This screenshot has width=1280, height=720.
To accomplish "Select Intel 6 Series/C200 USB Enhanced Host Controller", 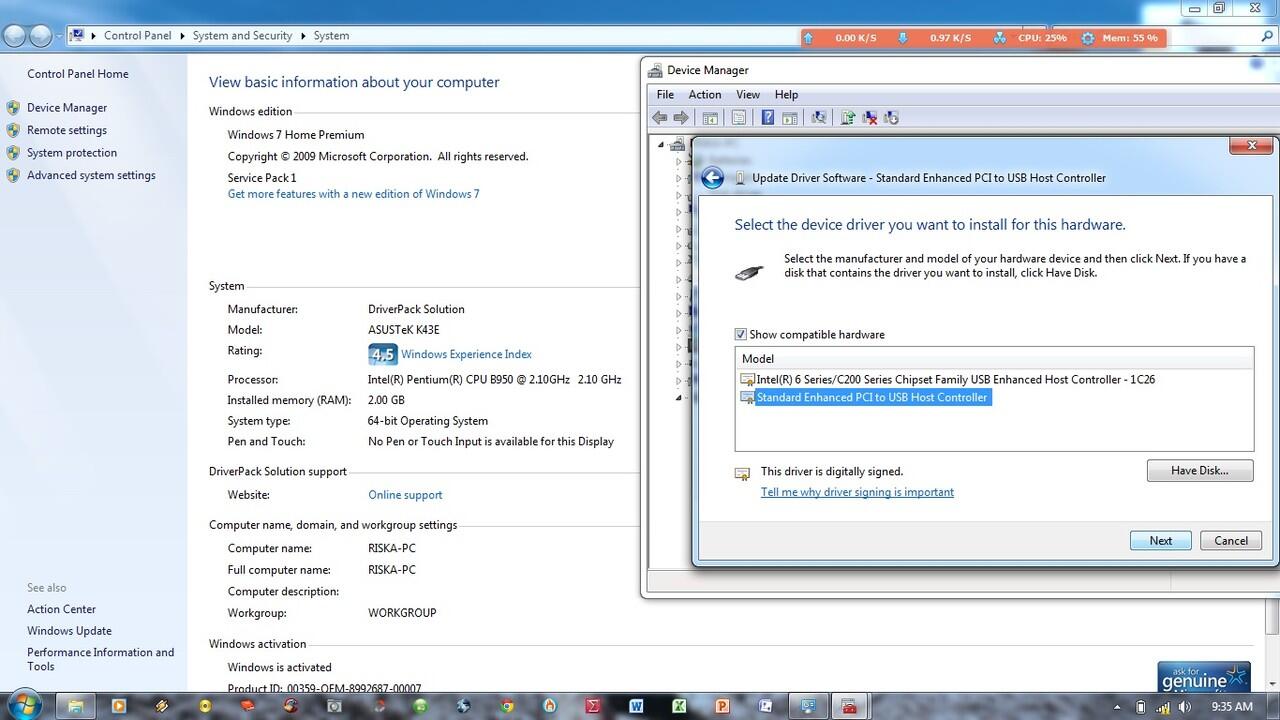I will click(x=947, y=380).
